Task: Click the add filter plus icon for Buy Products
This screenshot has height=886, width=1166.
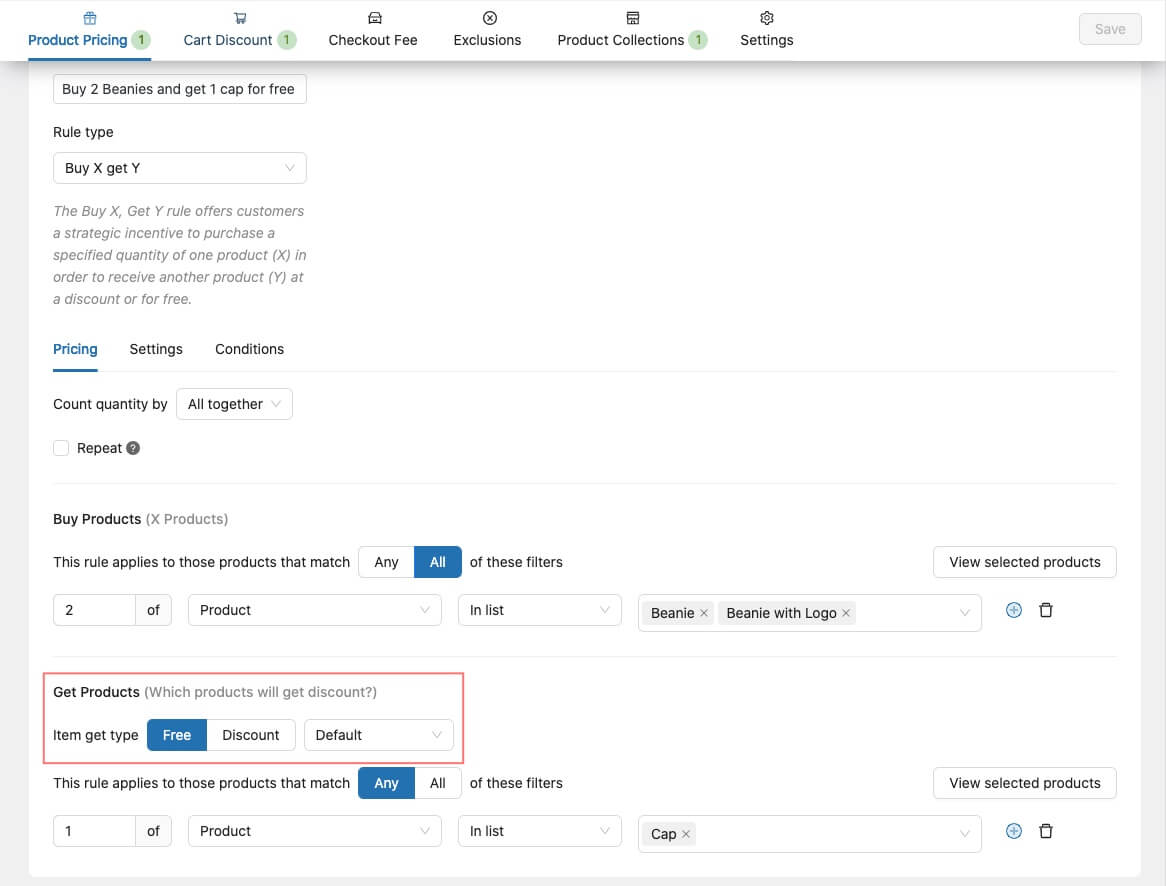Action: tap(1013, 610)
